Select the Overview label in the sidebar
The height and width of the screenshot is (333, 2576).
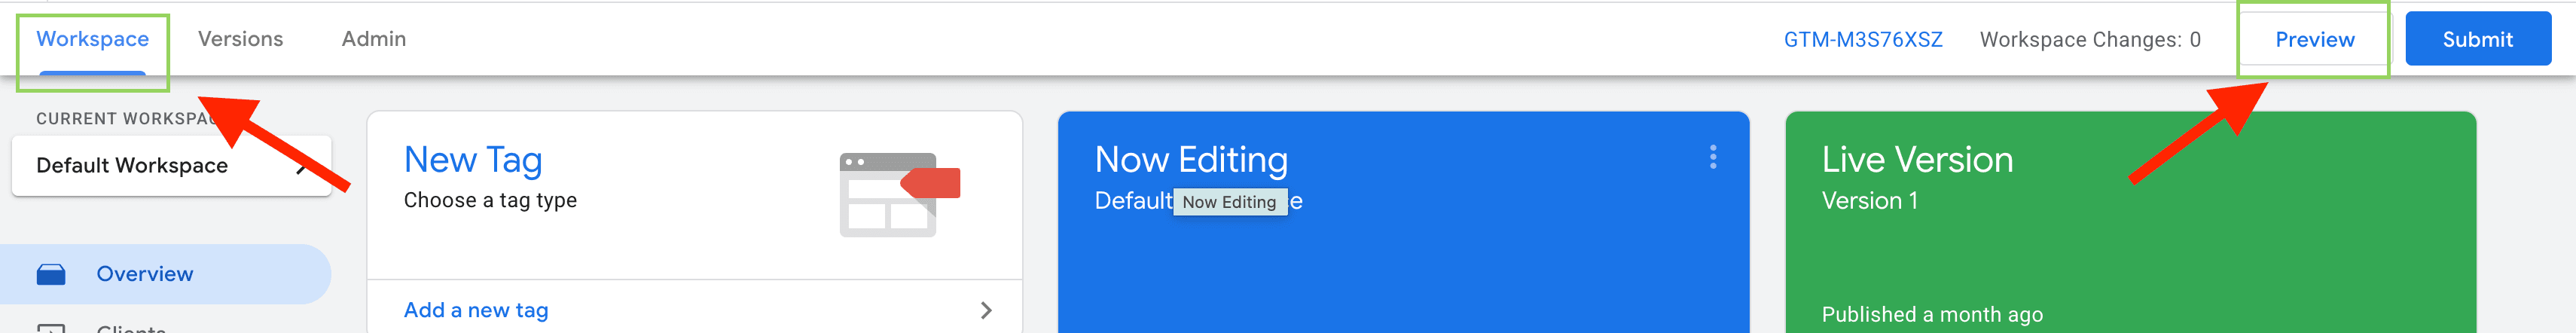tap(144, 274)
